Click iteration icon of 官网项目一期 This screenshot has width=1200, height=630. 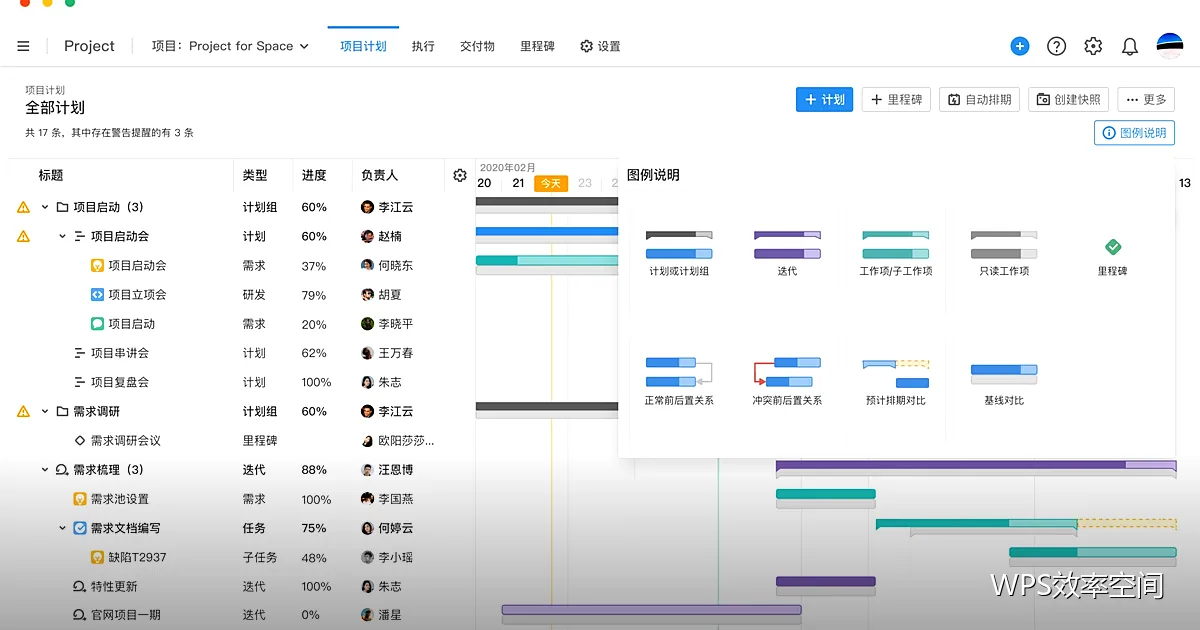pyautogui.click(x=80, y=615)
